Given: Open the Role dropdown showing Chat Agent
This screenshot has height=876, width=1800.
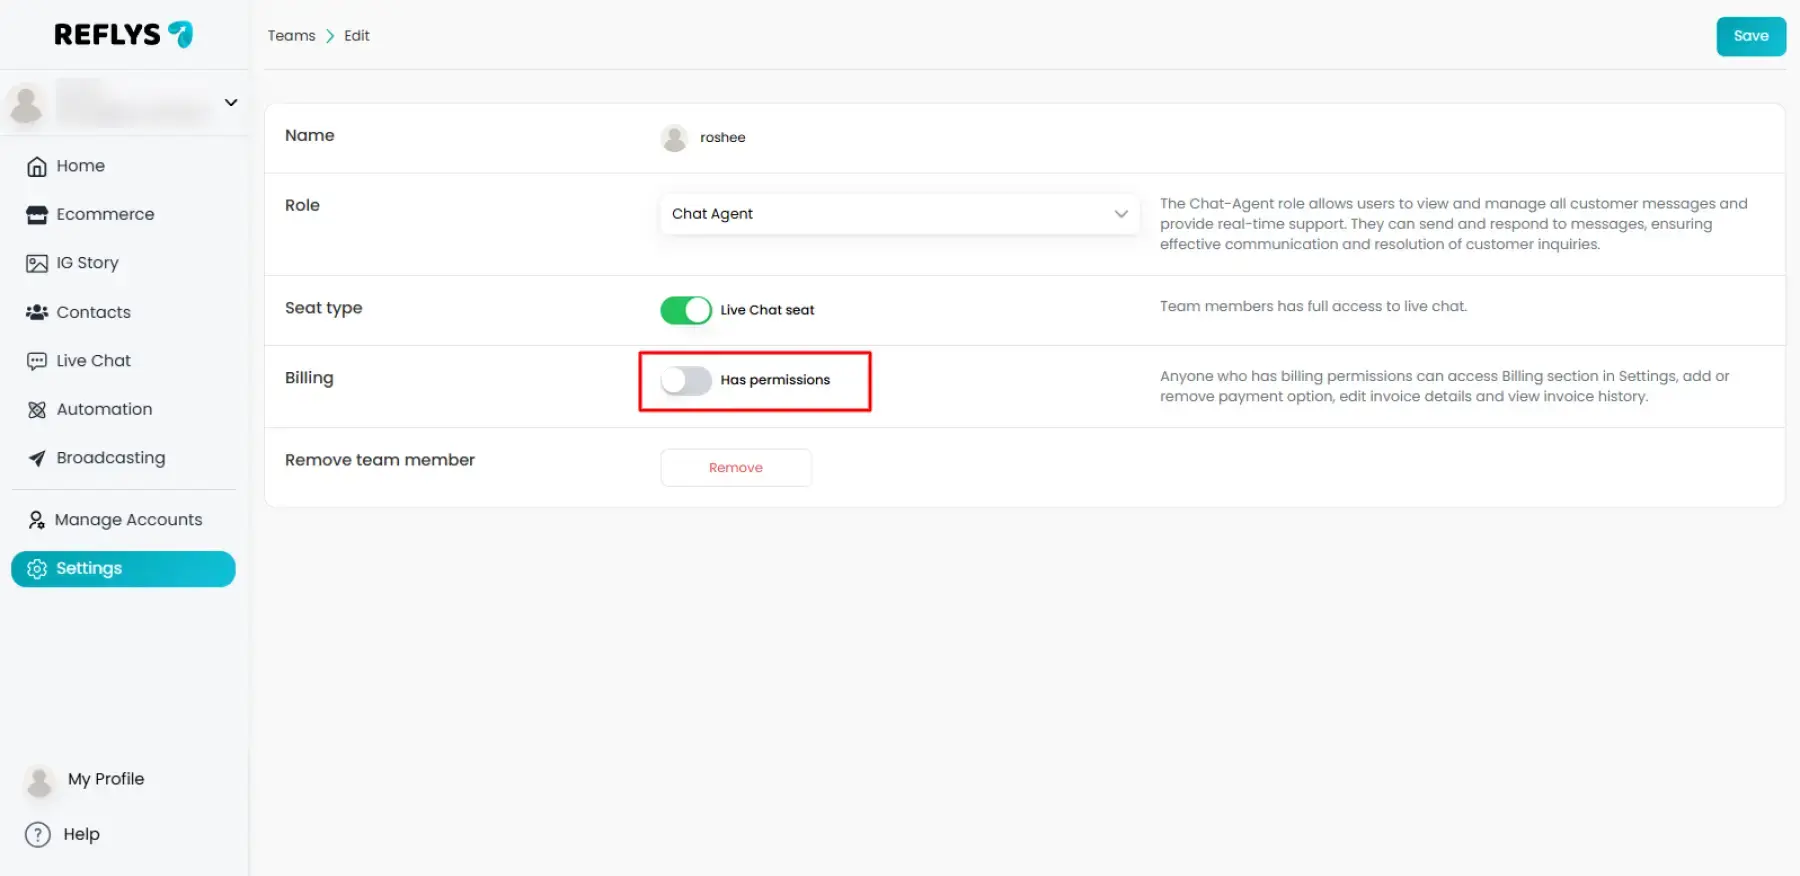Looking at the screenshot, I should coord(898,214).
